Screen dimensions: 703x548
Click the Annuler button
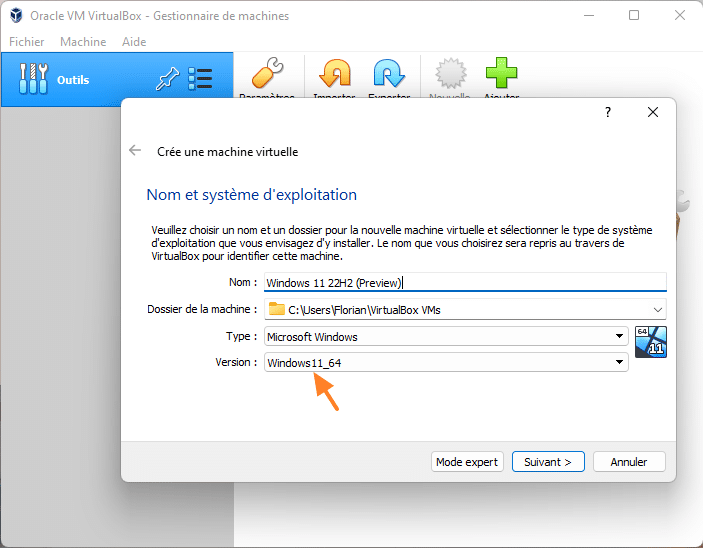click(x=629, y=462)
